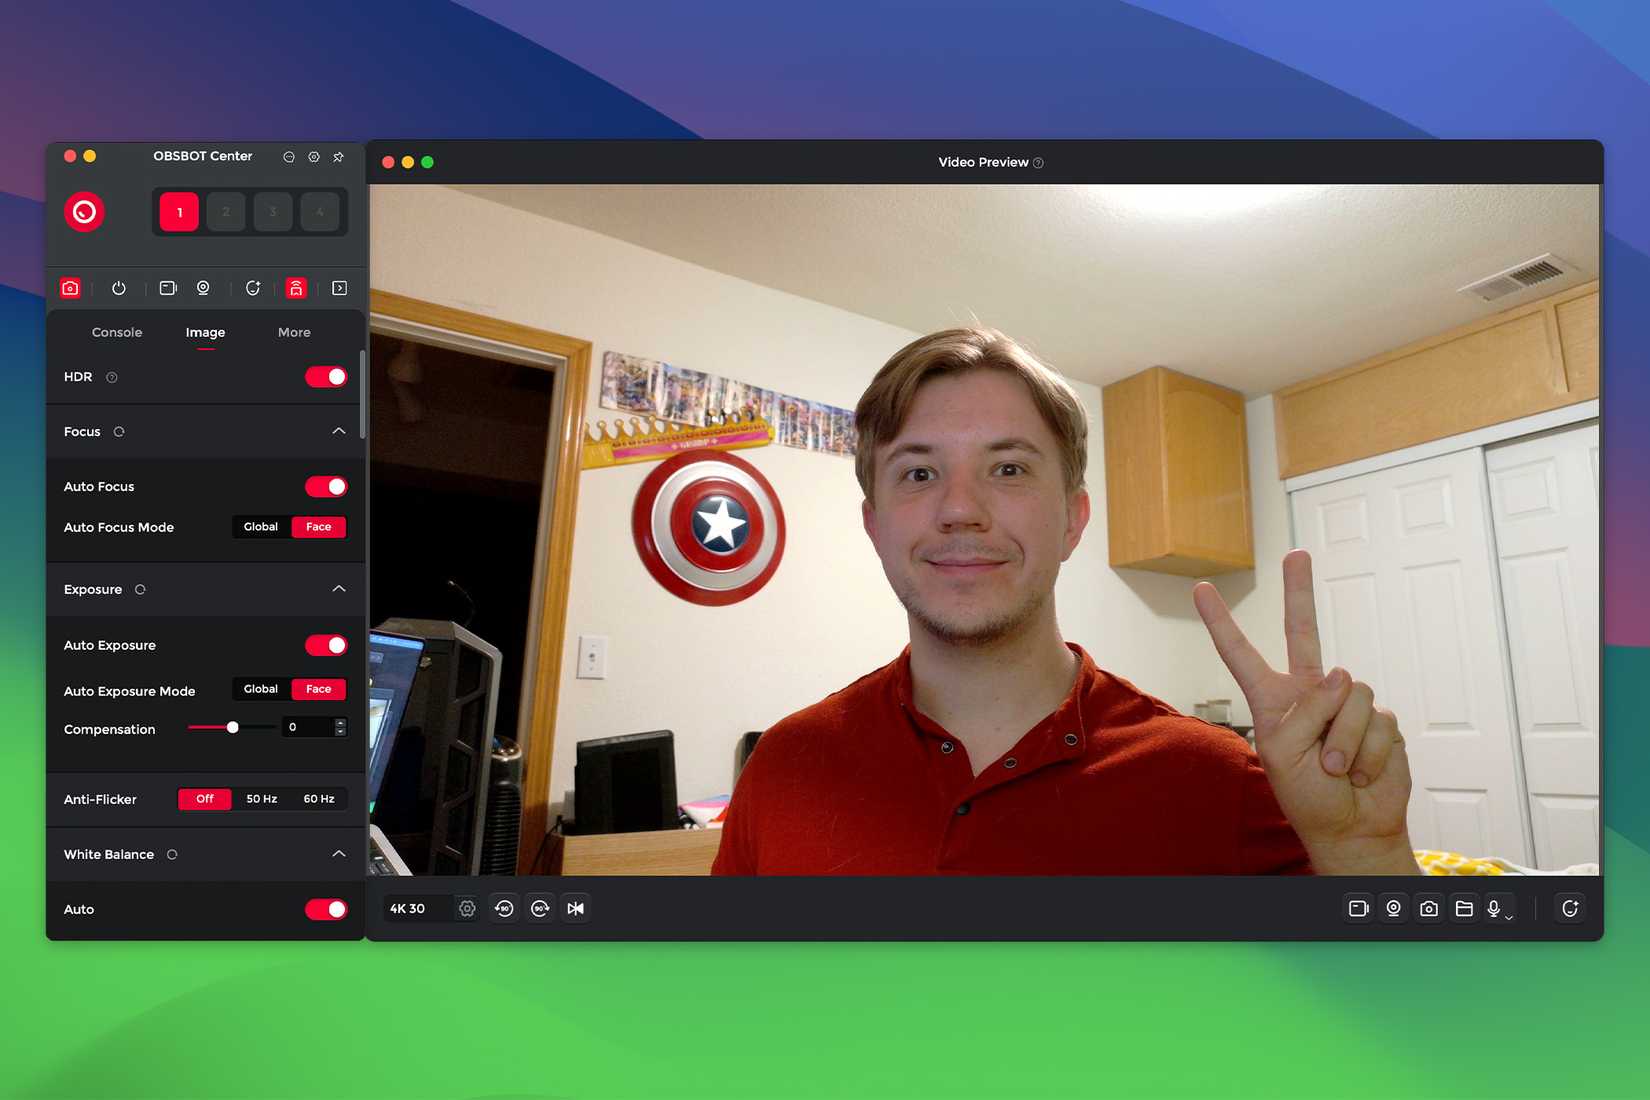Image resolution: width=1650 pixels, height=1100 pixels.
Task: Switch to the Console tab
Action: (116, 332)
